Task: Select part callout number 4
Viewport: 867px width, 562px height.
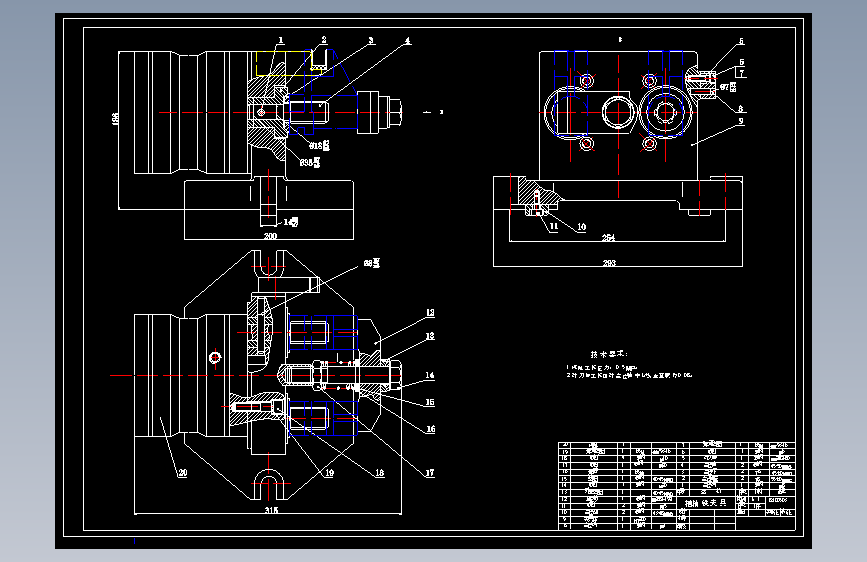Action: click(408, 41)
